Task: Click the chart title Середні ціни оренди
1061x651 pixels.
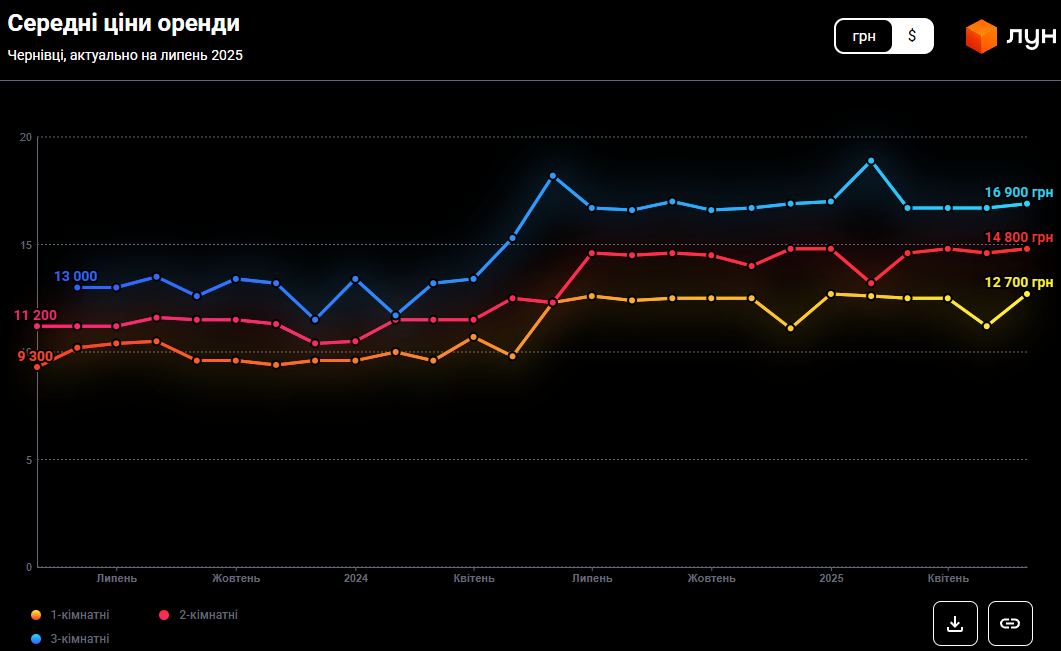Action: pos(124,23)
